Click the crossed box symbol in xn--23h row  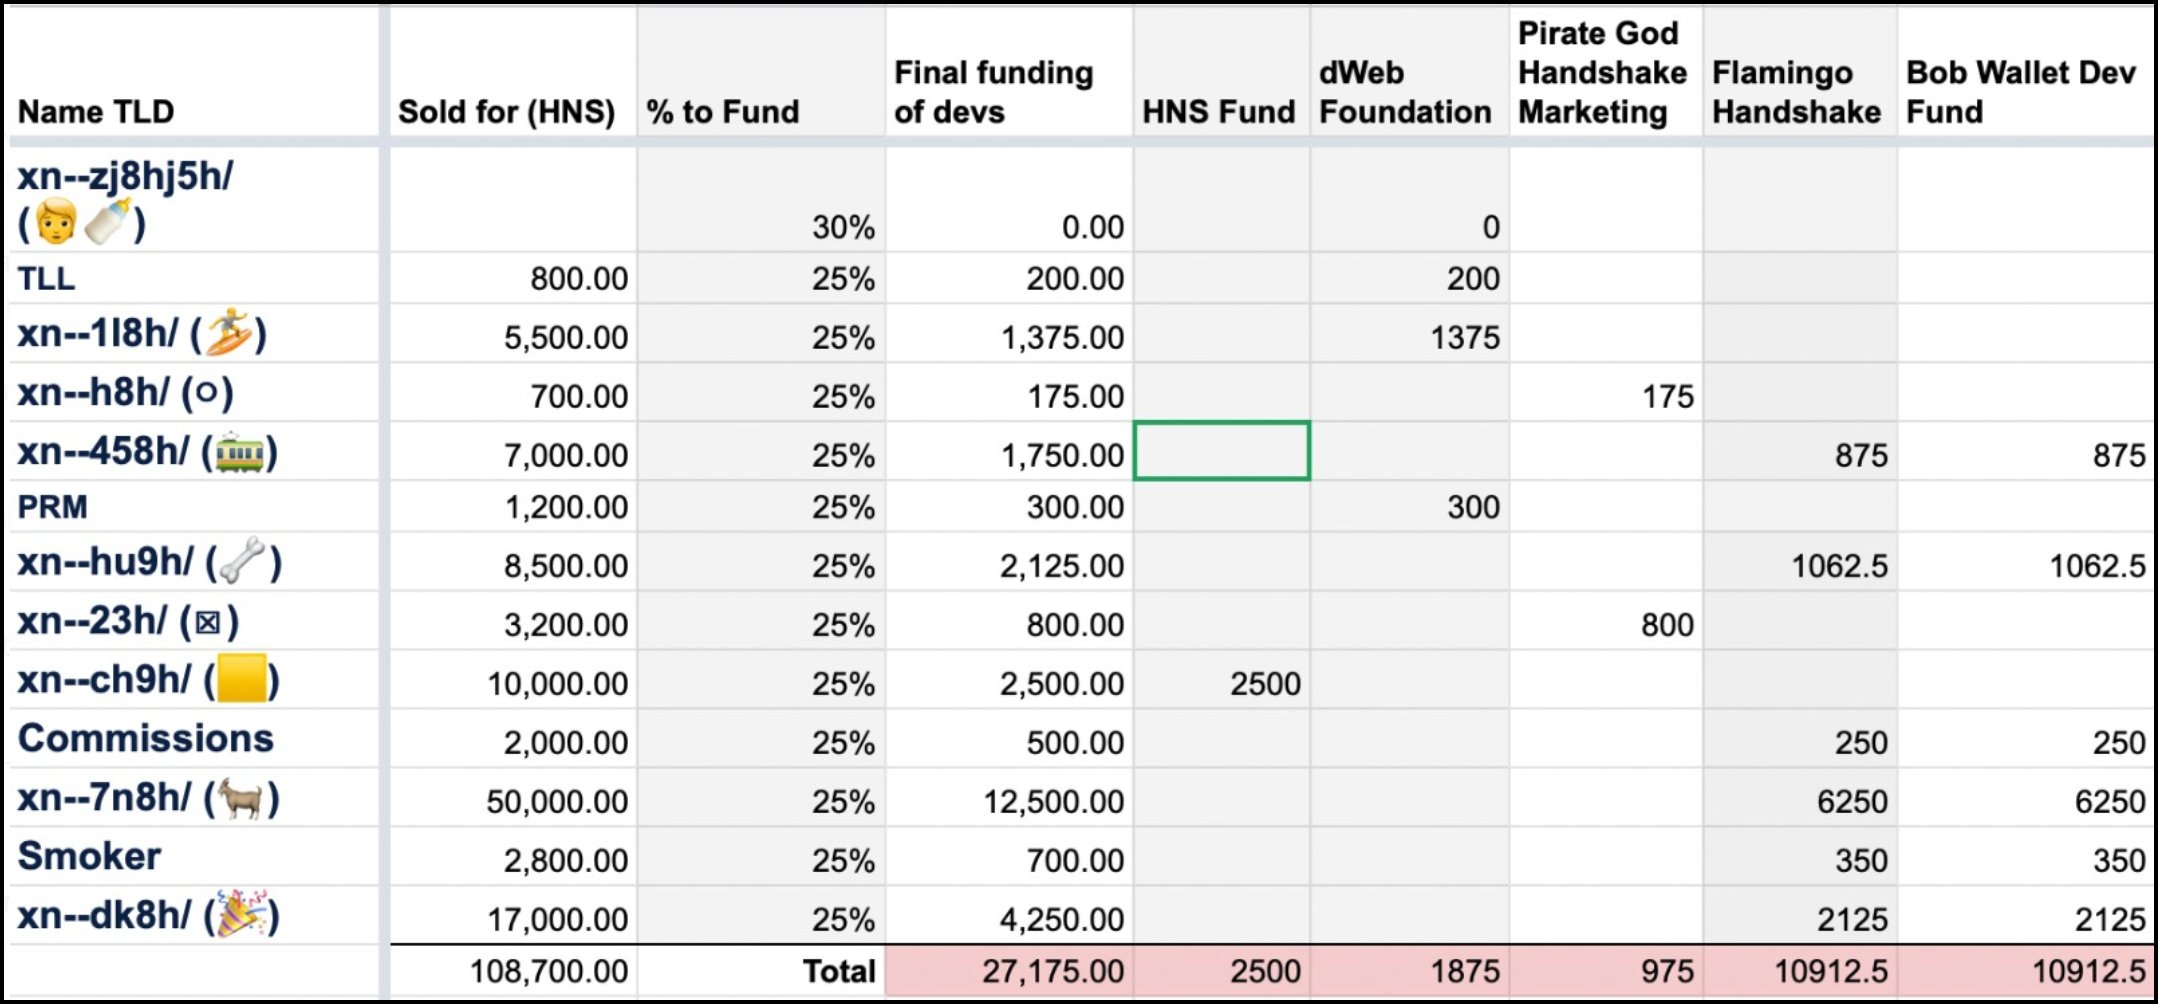[x=208, y=622]
